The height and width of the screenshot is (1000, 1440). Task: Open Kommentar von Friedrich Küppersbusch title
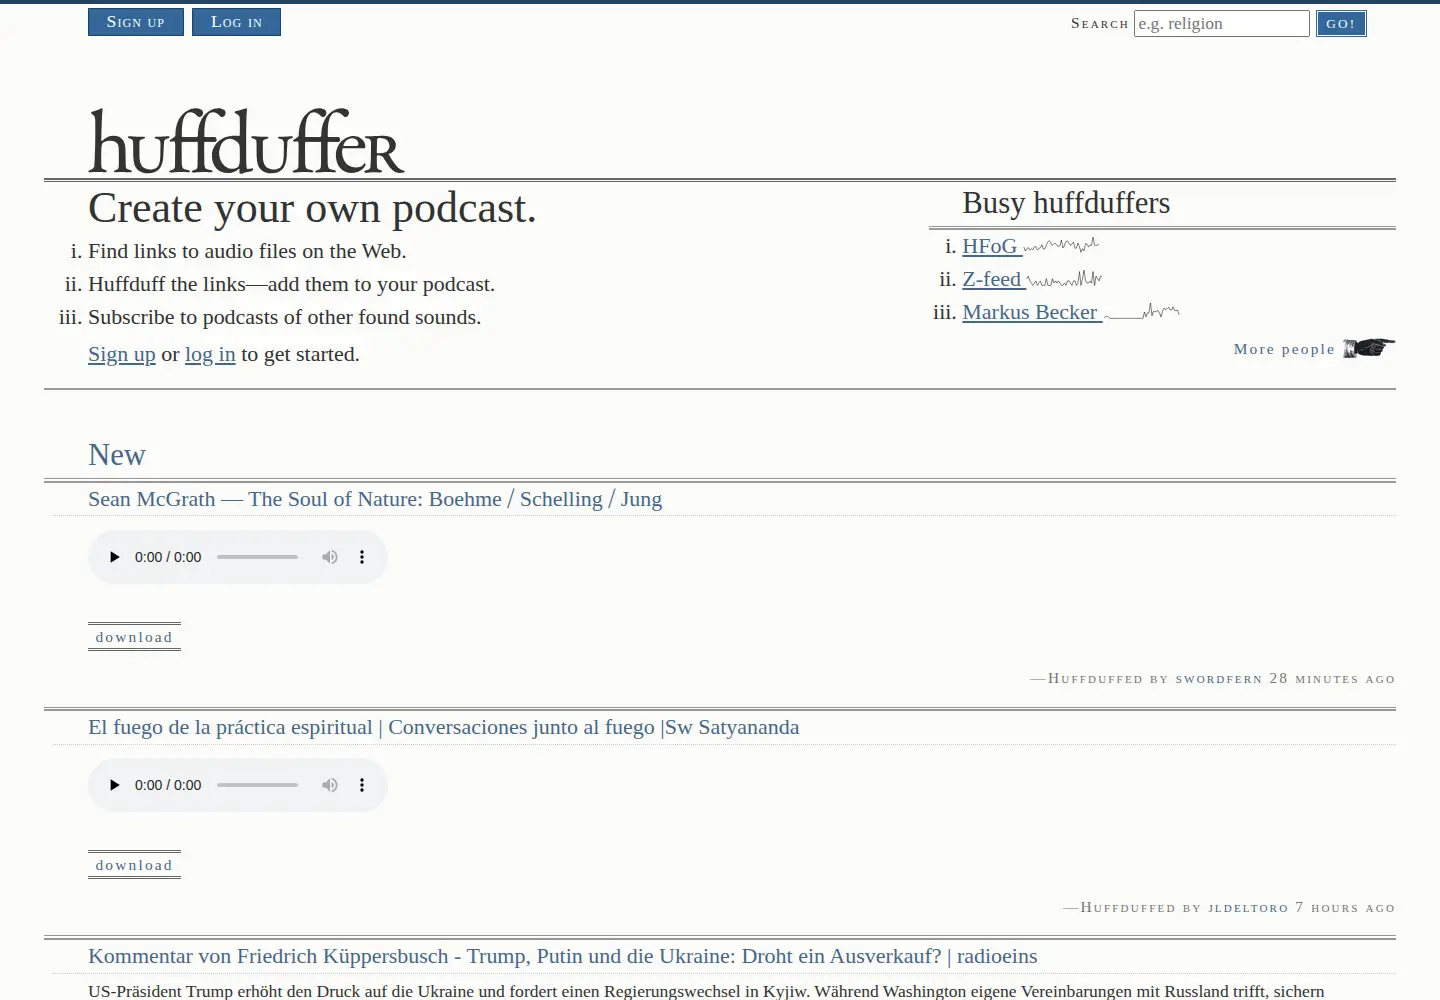(563, 956)
